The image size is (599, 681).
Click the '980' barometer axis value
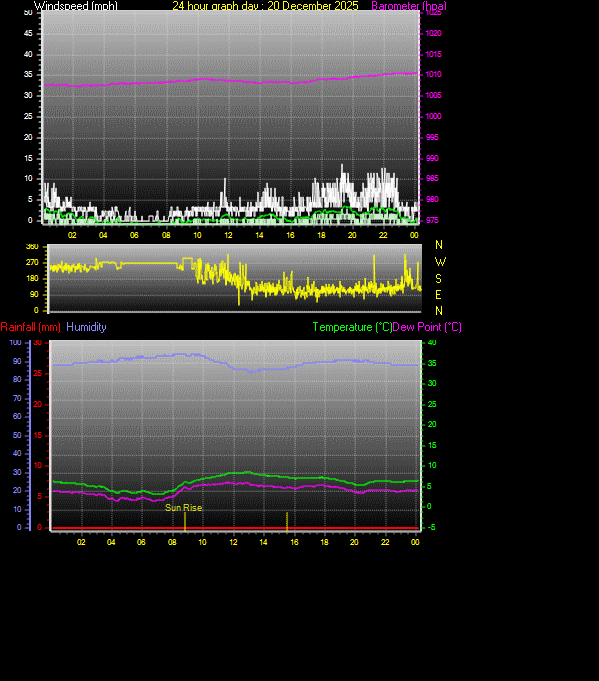[432, 199]
